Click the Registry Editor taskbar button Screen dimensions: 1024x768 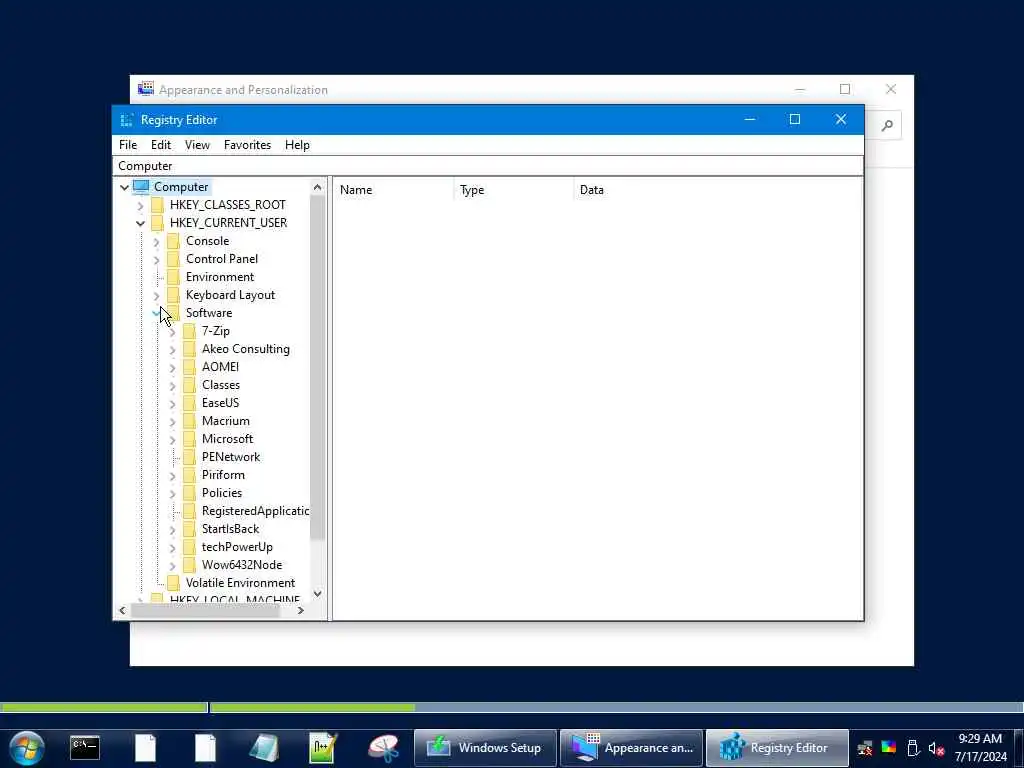777,748
